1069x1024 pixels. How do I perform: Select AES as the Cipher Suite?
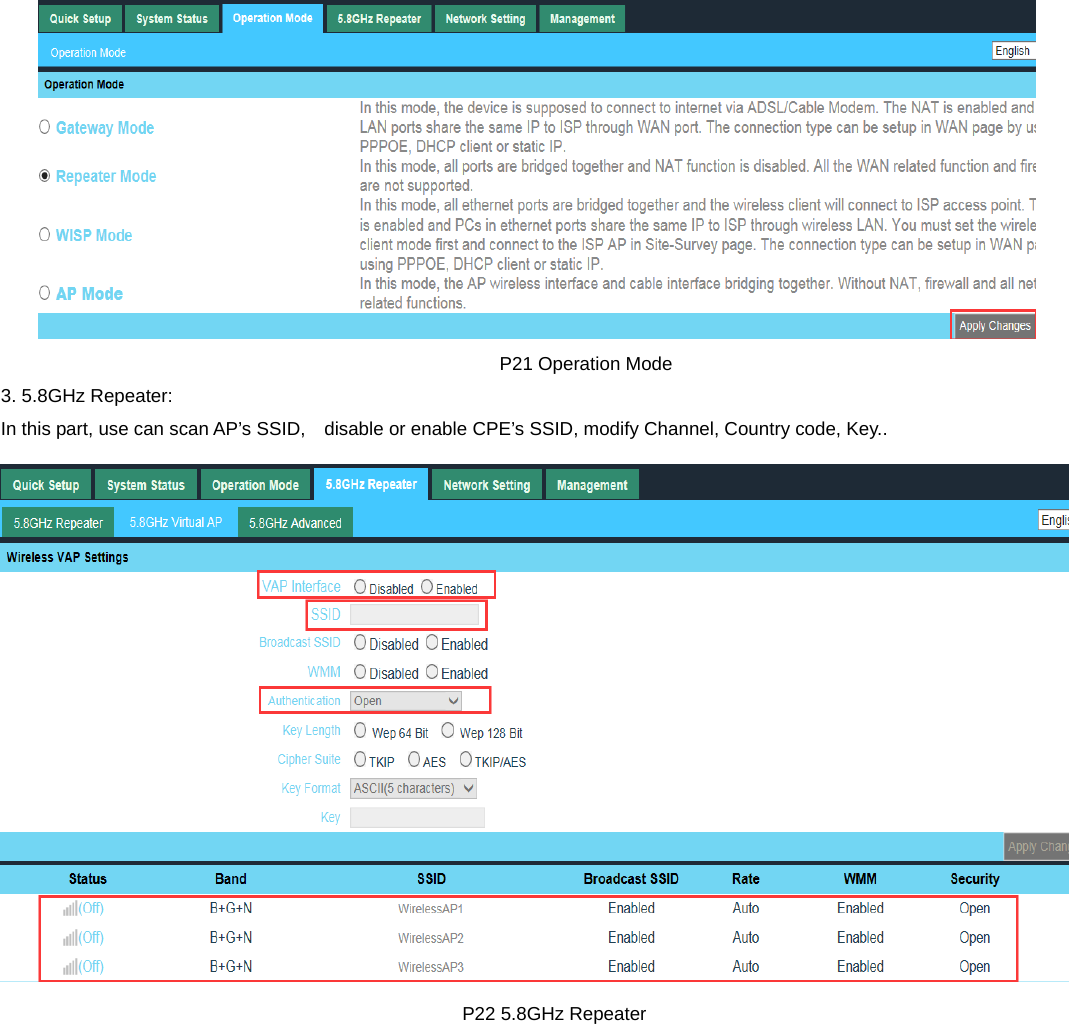tap(414, 760)
